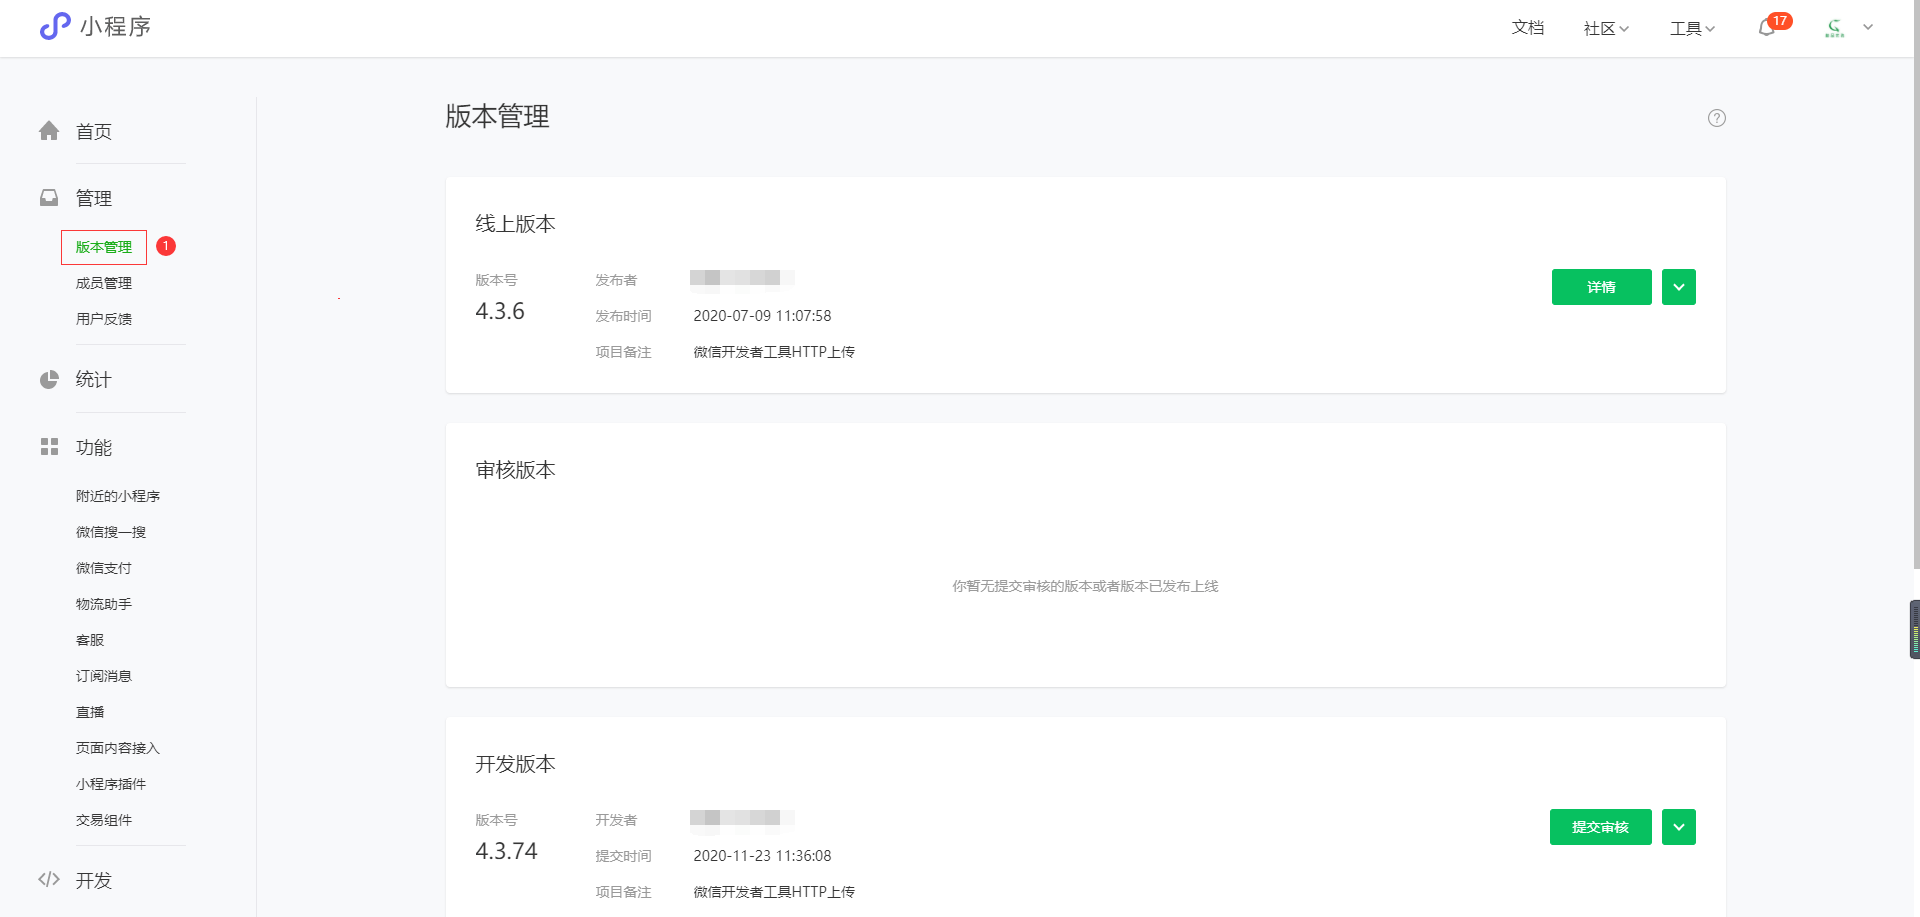
Task: Open dropdown arrow next to 详情 button
Action: tap(1679, 287)
